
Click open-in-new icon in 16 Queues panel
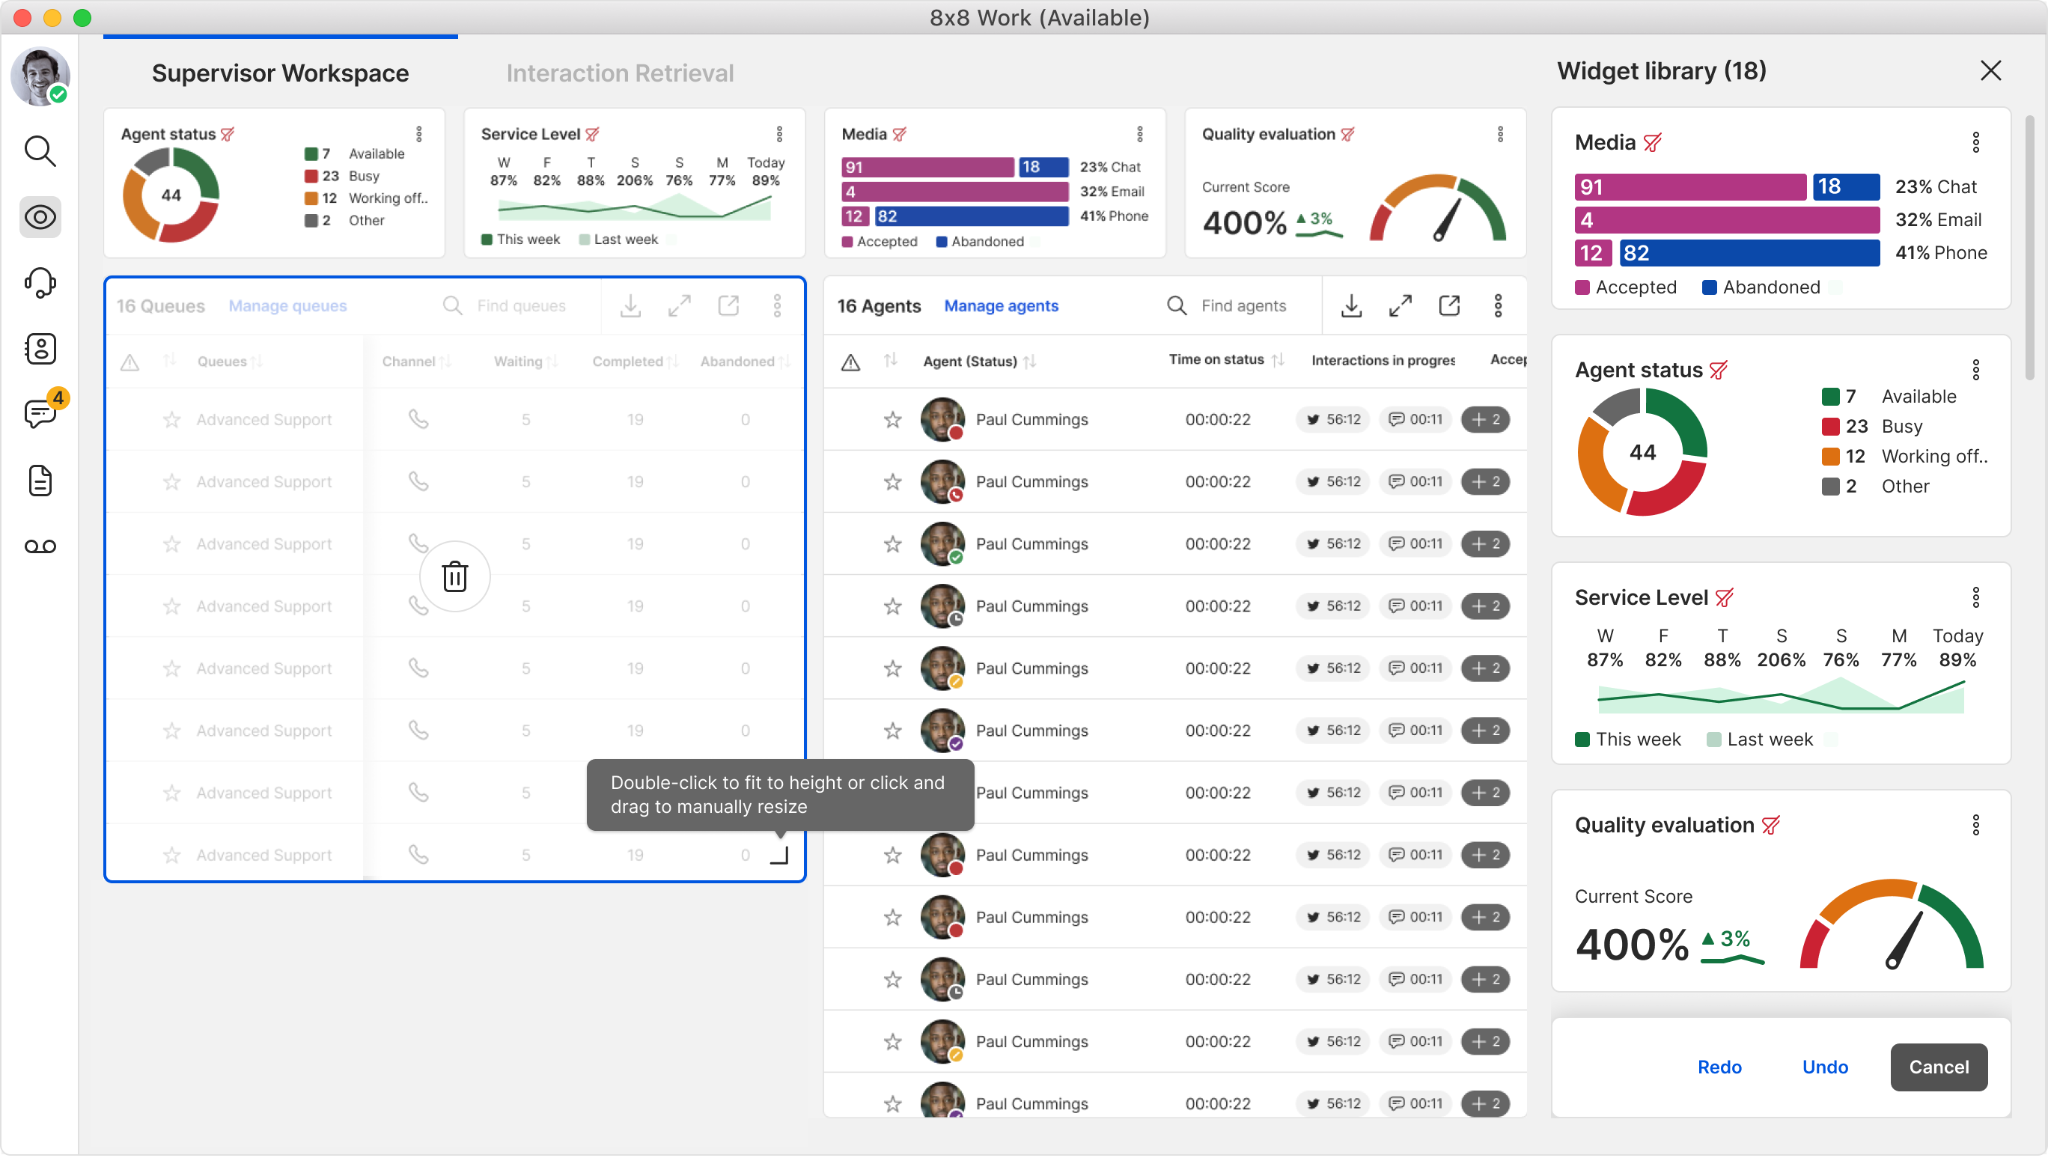[x=730, y=305]
